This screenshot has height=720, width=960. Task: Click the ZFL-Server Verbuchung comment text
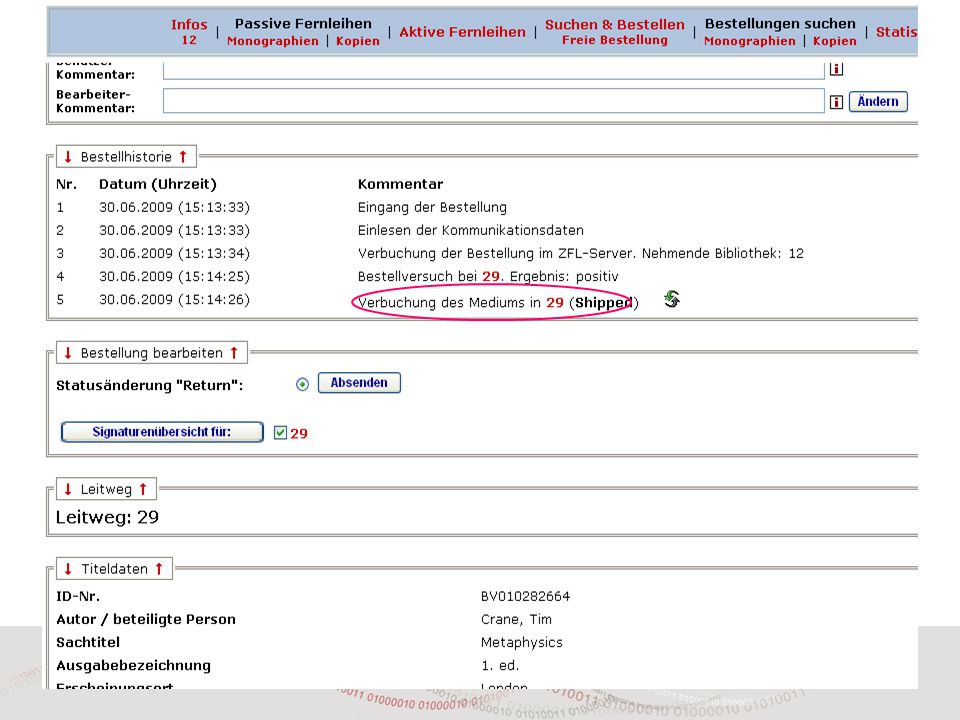click(x=580, y=253)
